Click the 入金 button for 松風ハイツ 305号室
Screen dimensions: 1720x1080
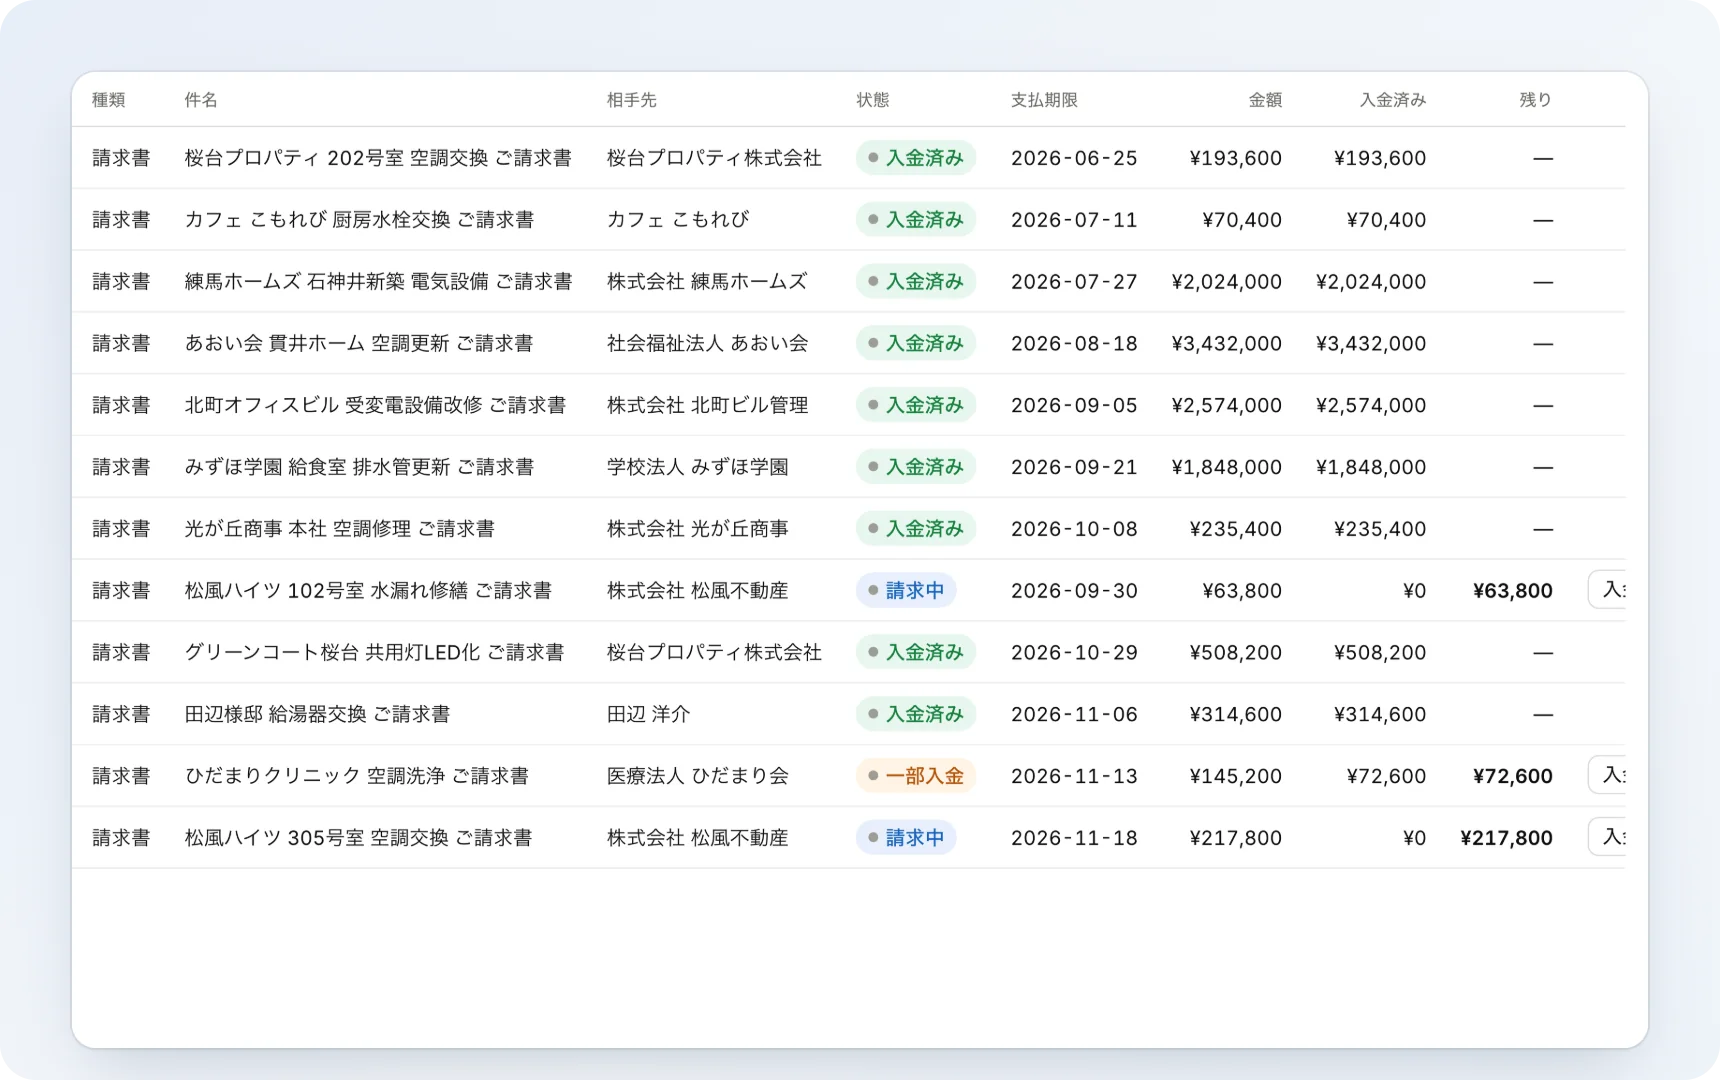(x=1607, y=837)
